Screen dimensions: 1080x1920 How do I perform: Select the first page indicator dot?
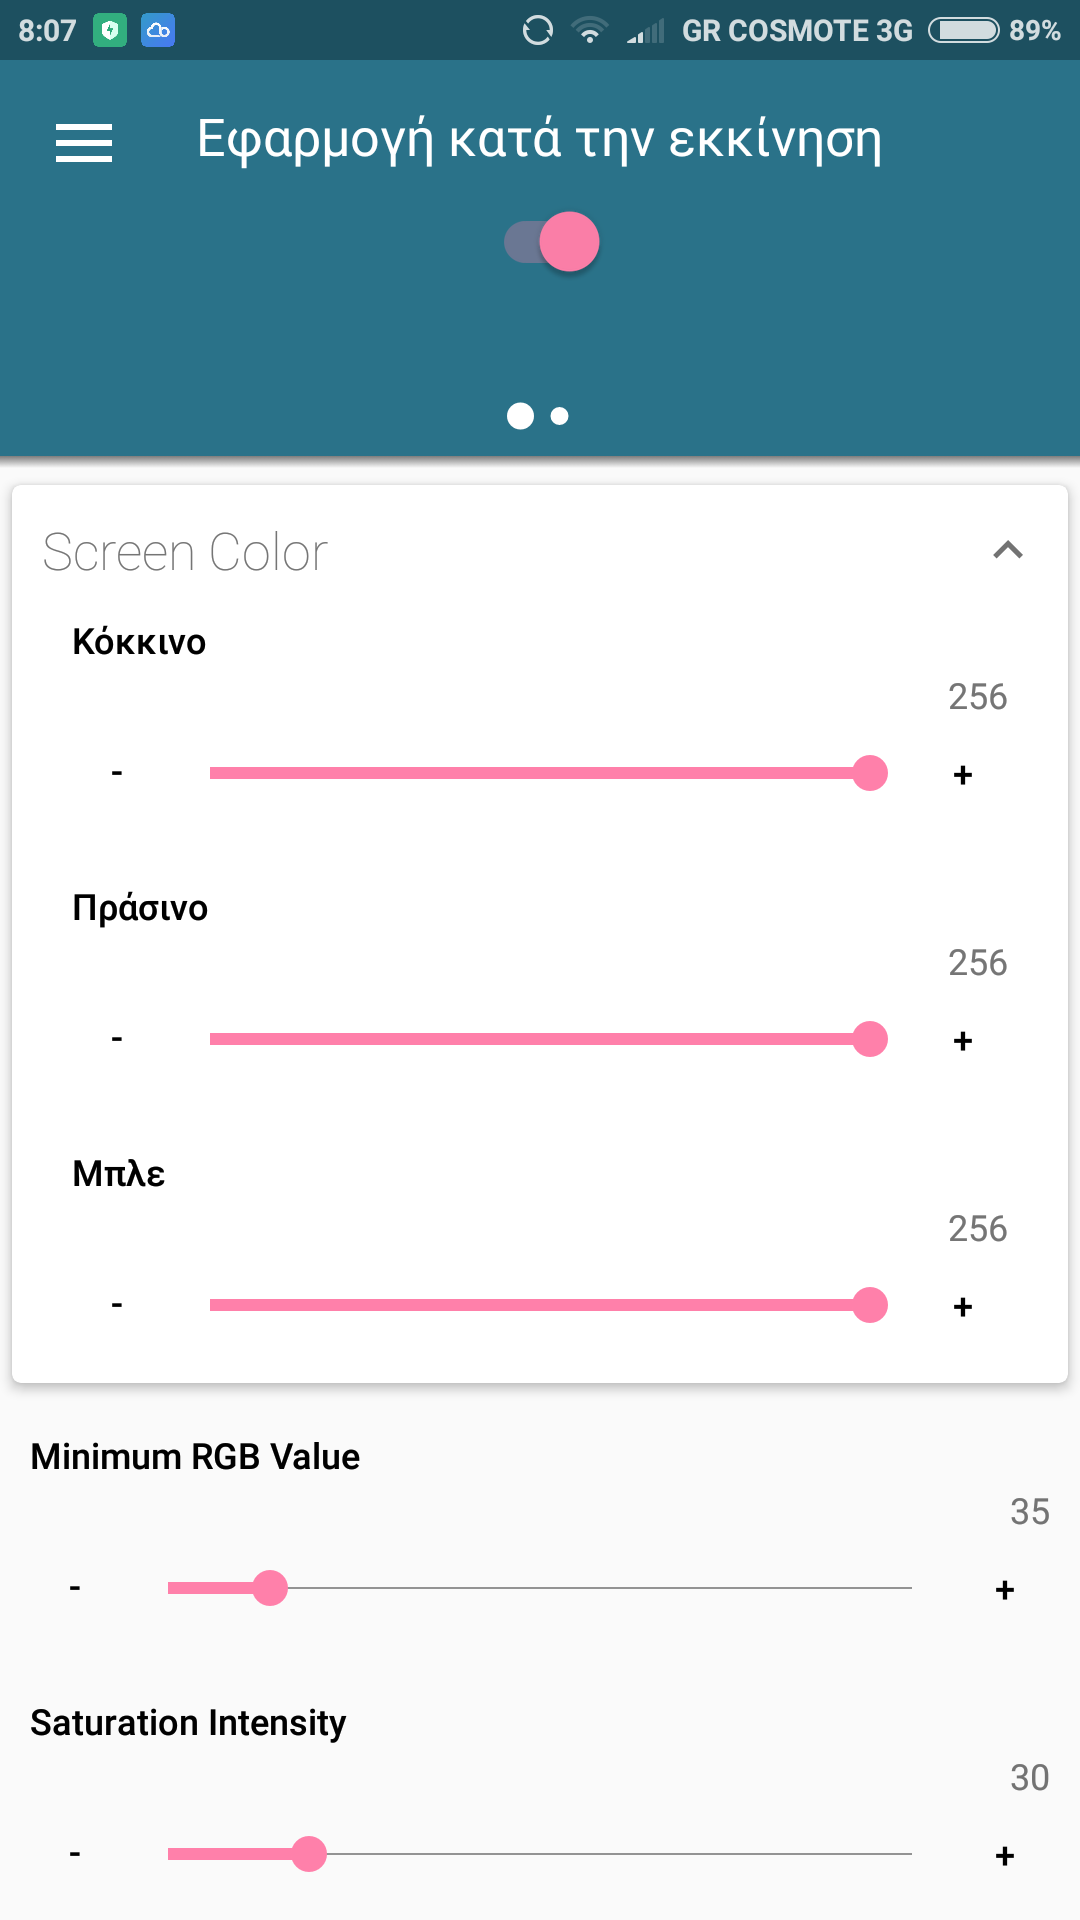point(520,416)
